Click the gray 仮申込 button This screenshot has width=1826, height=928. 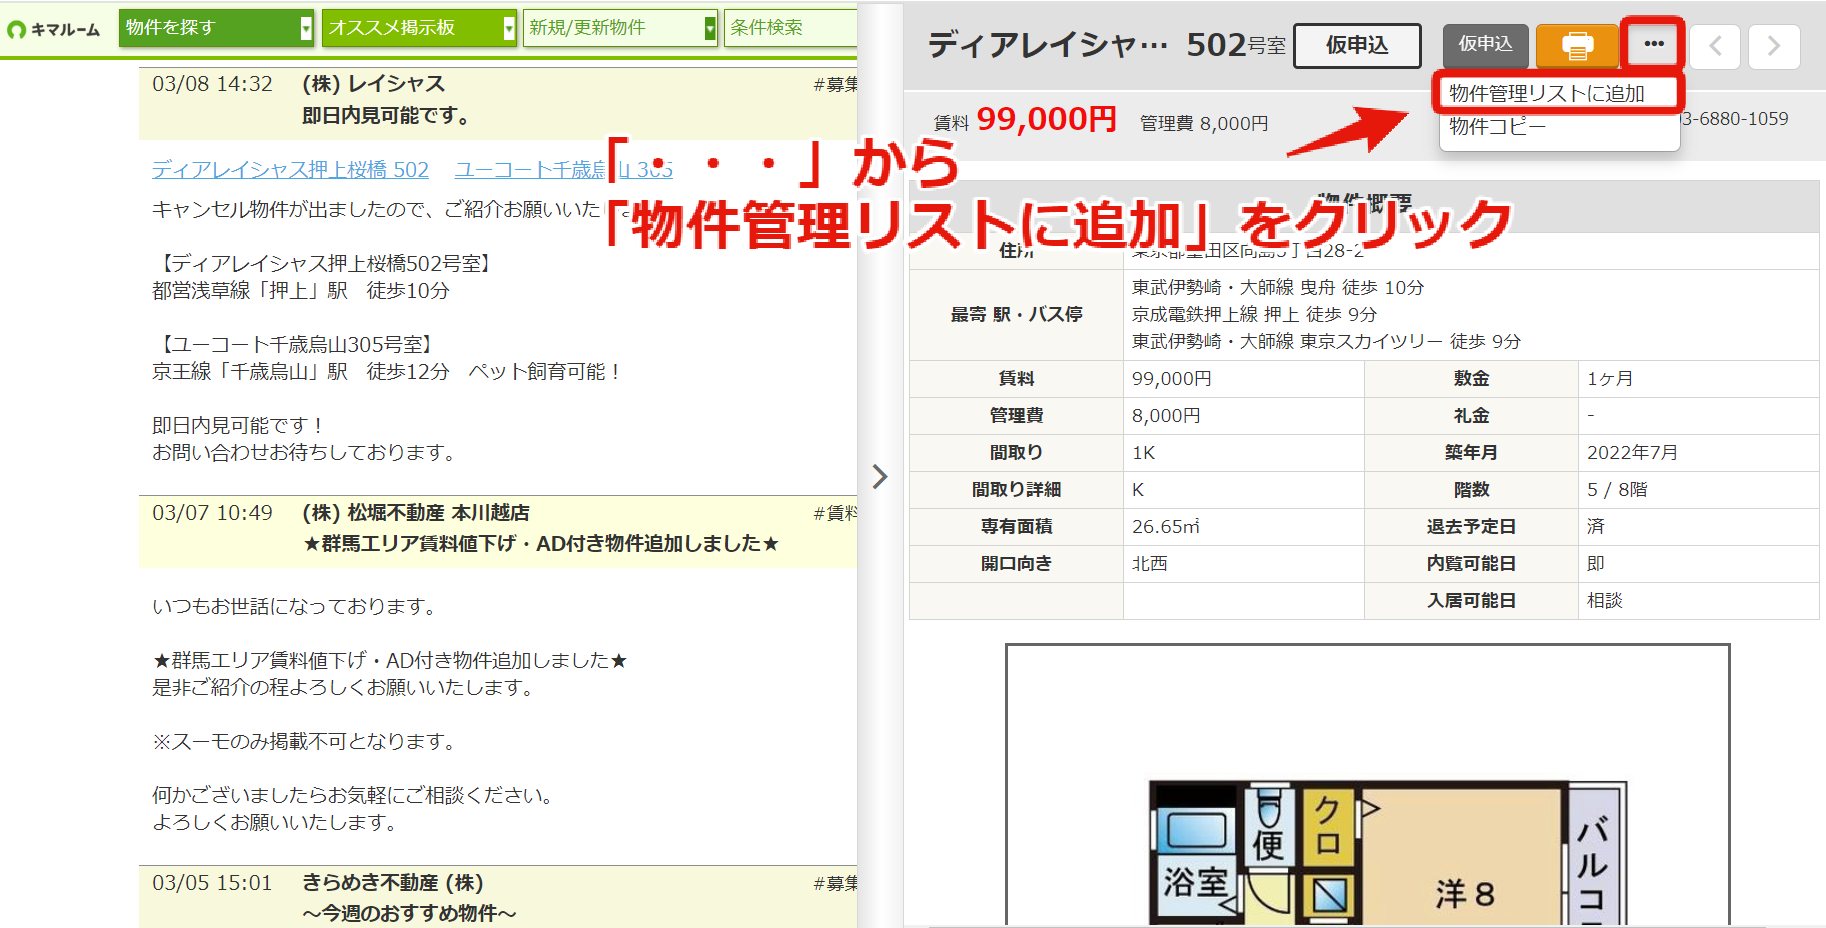pyautogui.click(x=1485, y=45)
